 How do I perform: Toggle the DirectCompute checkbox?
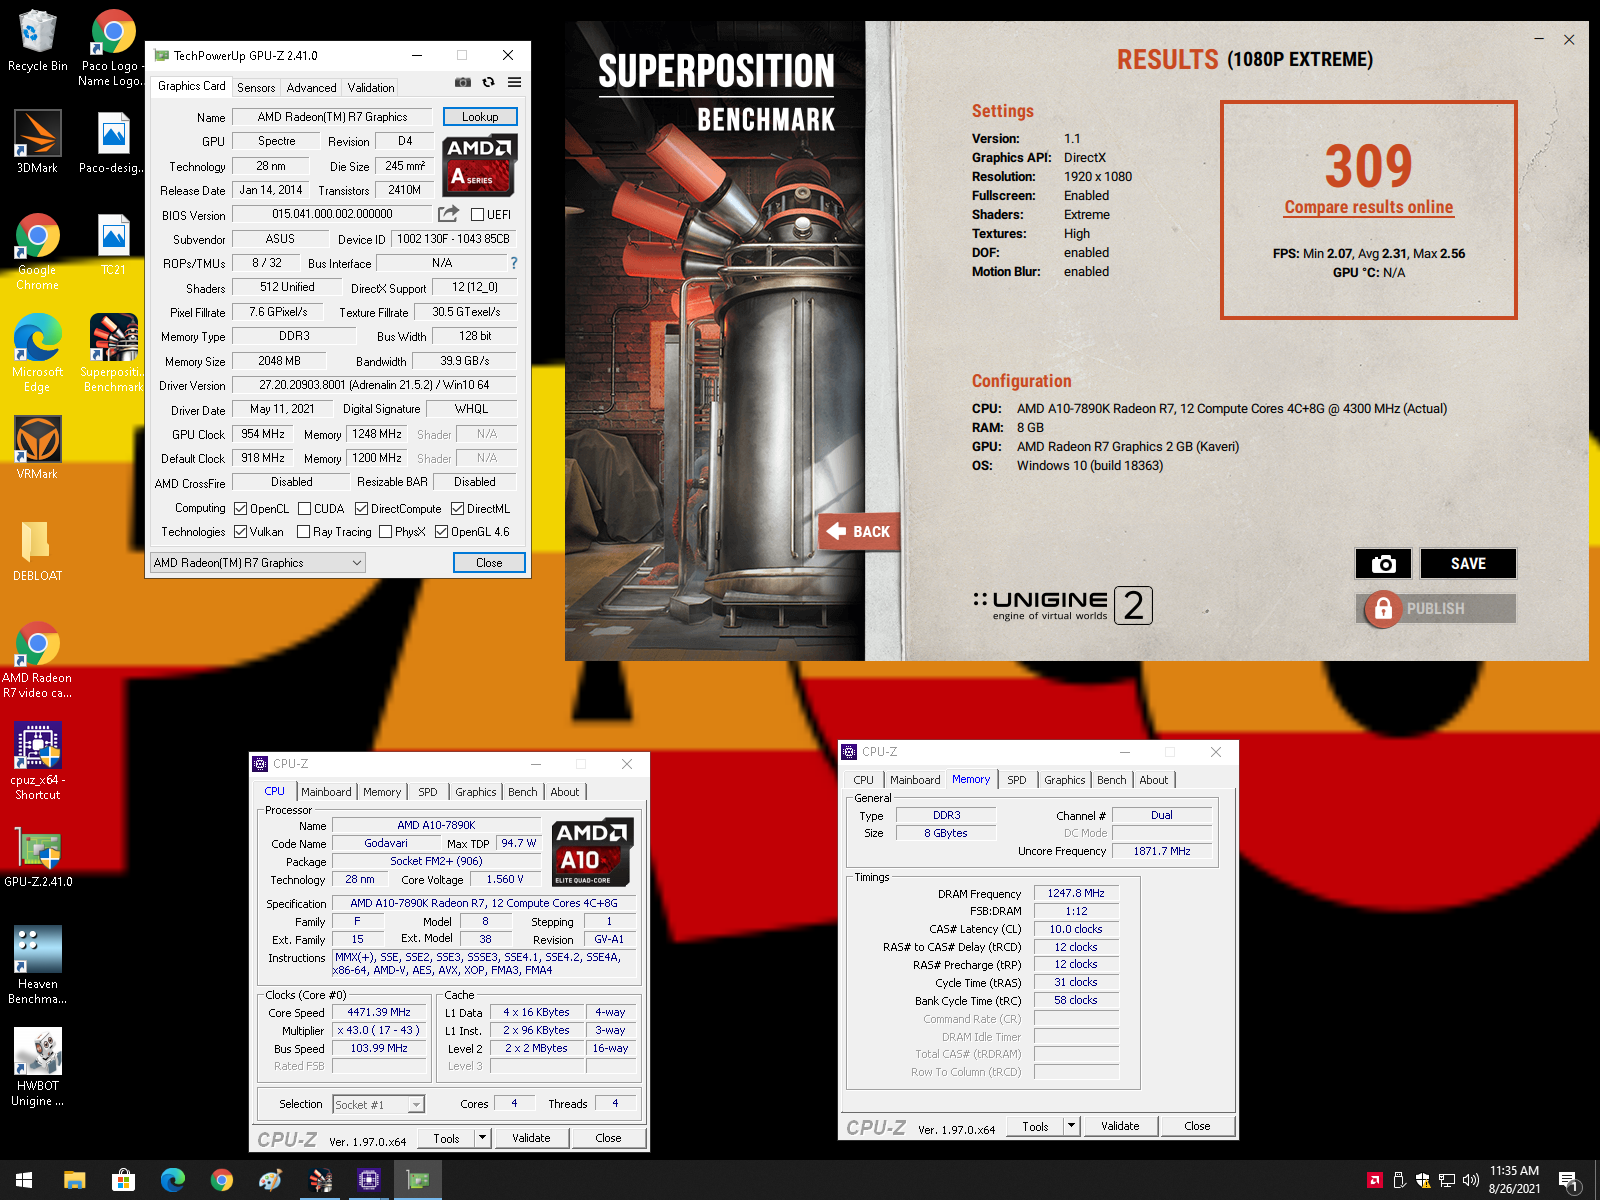(x=361, y=508)
